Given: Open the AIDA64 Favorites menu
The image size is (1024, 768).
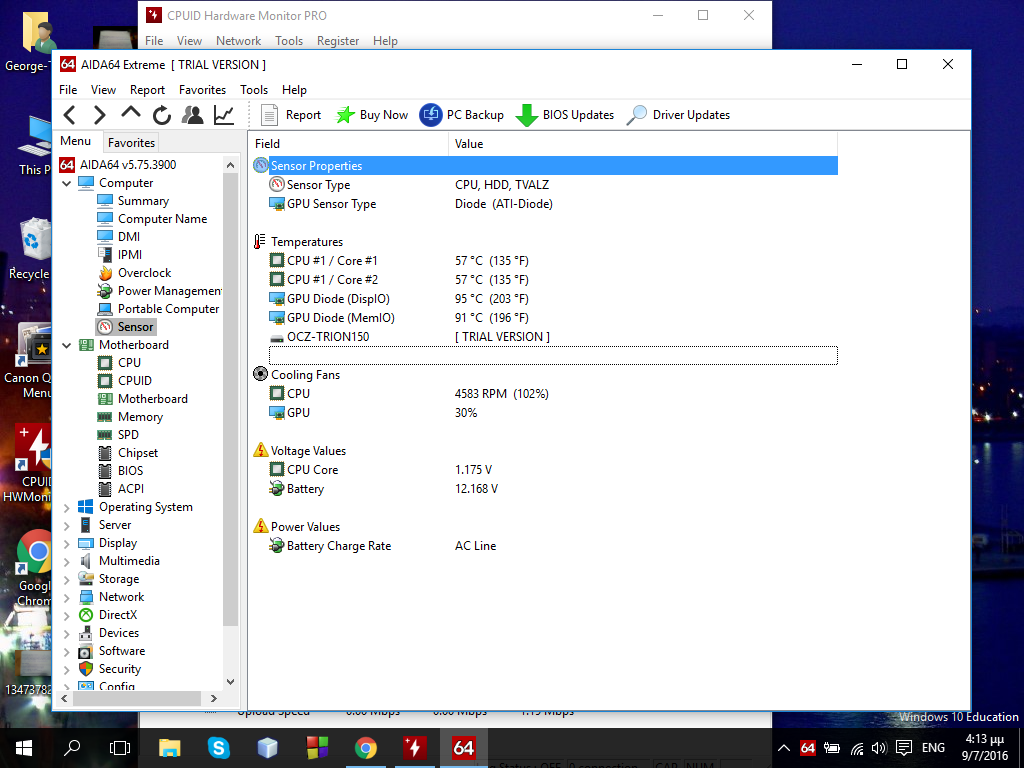Looking at the screenshot, I should [x=202, y=90].
